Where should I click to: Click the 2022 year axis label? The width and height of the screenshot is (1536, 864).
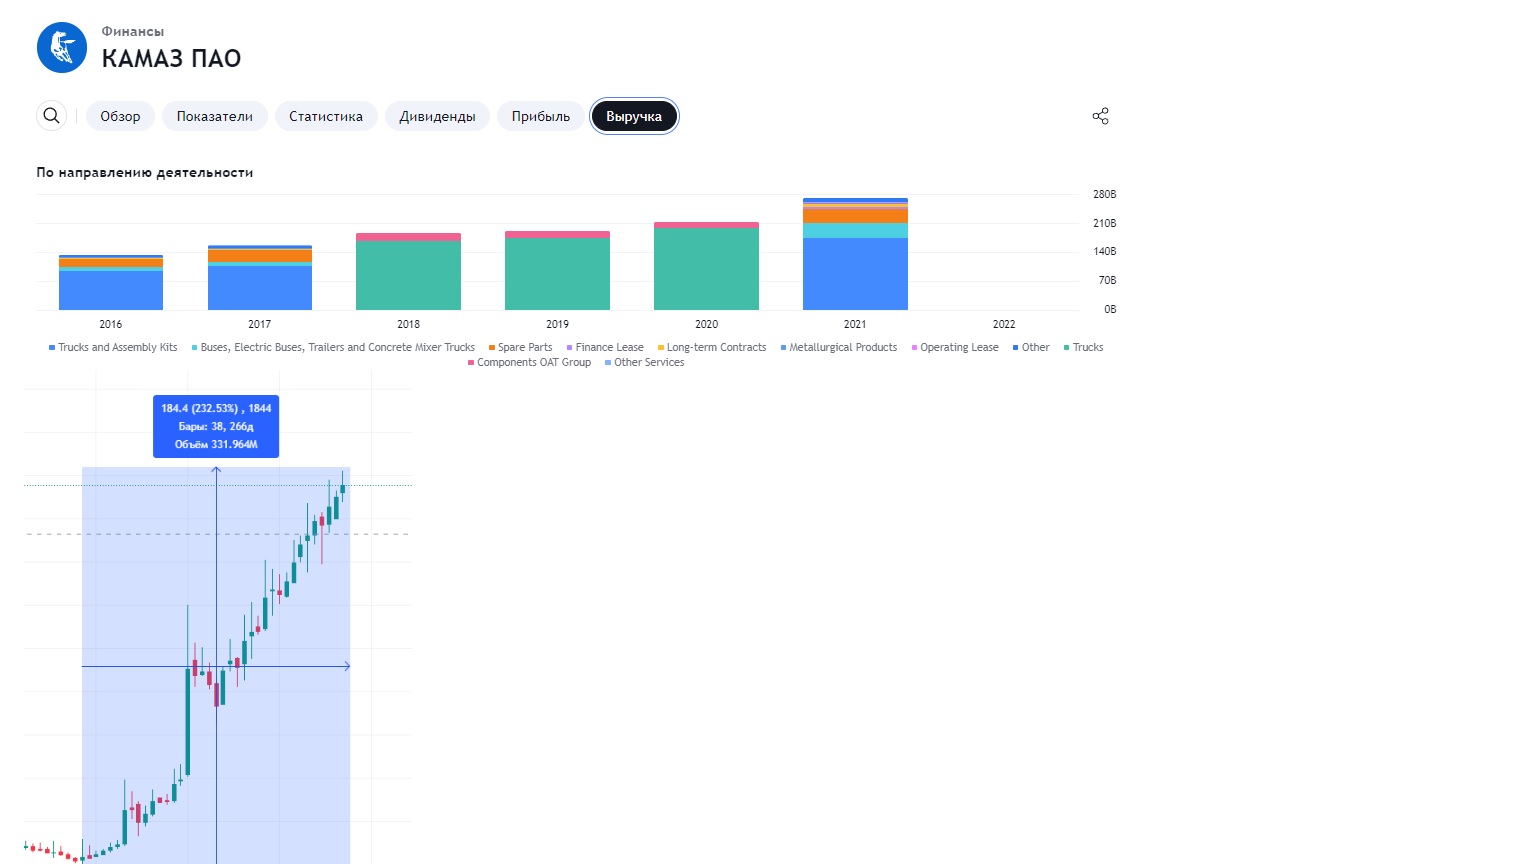[1004, 324]
